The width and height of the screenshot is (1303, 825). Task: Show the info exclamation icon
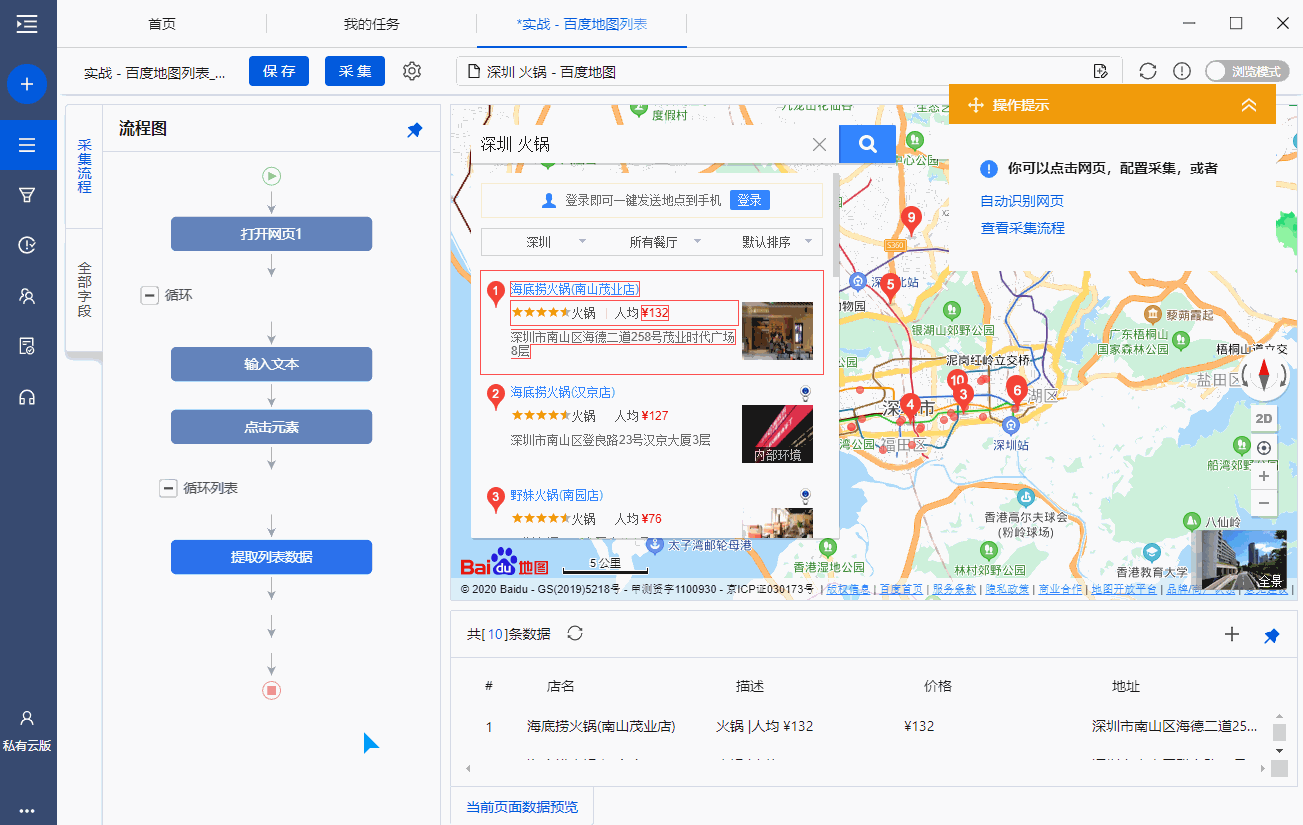point(1182,71)
